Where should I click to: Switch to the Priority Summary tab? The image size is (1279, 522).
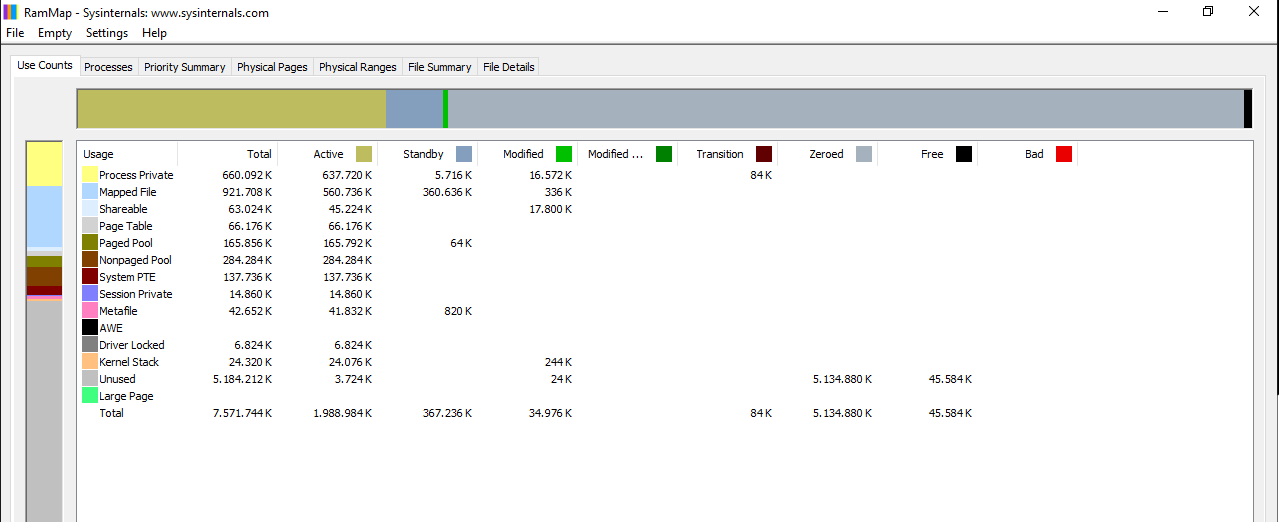tap(184, 67)
